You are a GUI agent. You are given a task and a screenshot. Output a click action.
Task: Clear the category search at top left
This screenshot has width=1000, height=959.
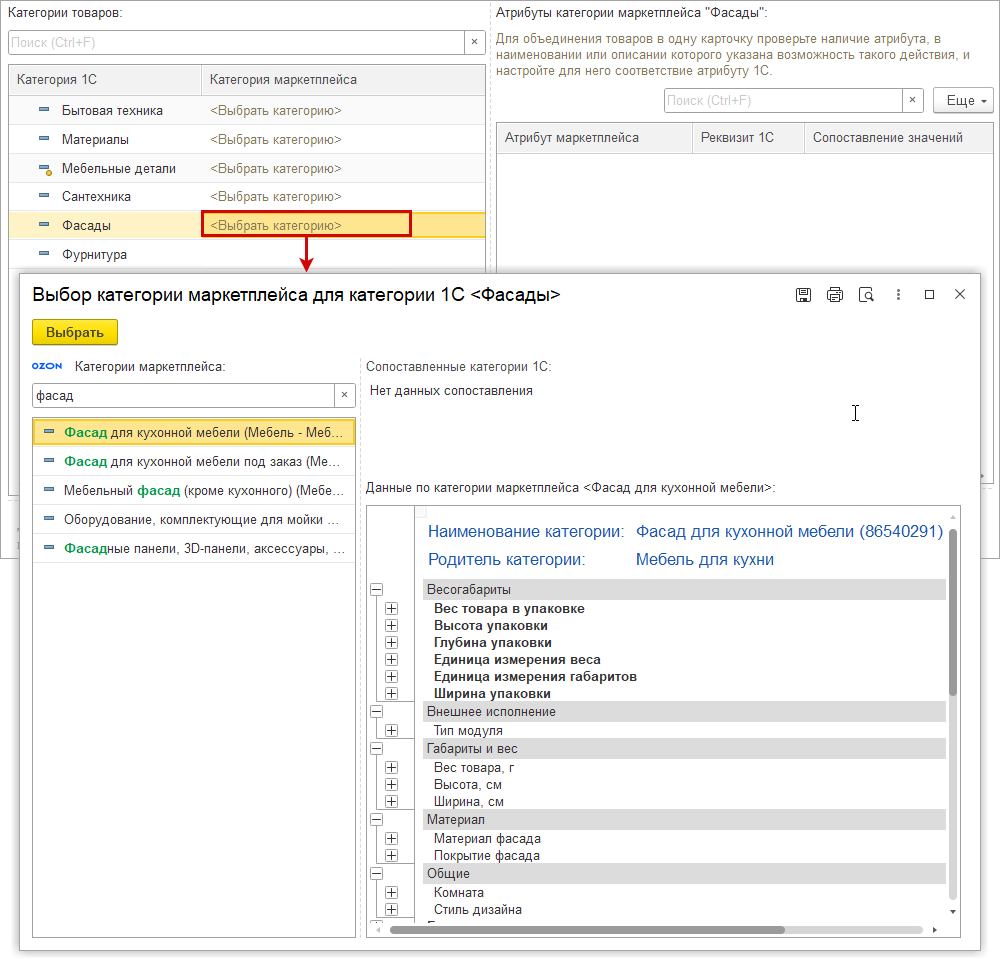pyautogui.click(x=474, y=42)
